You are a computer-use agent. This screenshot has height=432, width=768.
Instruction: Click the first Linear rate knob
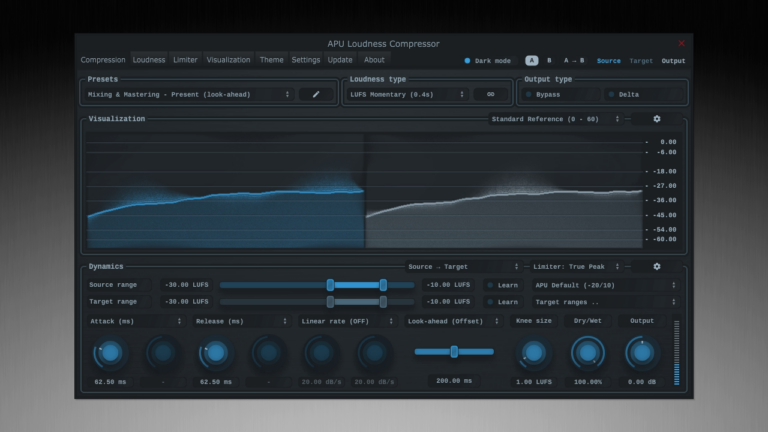point(321,353)
